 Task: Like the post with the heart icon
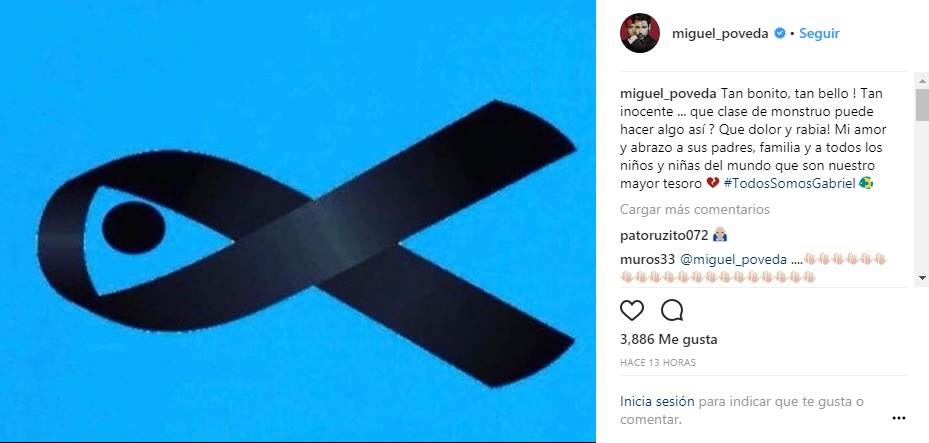(632, 310)
